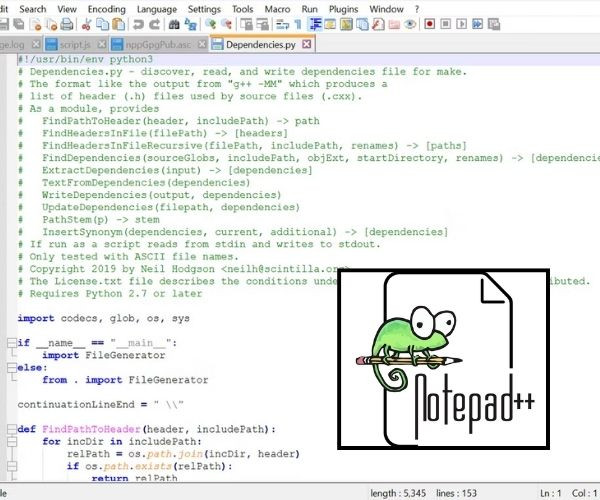Toggle file Monitoring eye icon
This screenshot has width=600, height=500.
pyautogui.click(x=410, y=24)
